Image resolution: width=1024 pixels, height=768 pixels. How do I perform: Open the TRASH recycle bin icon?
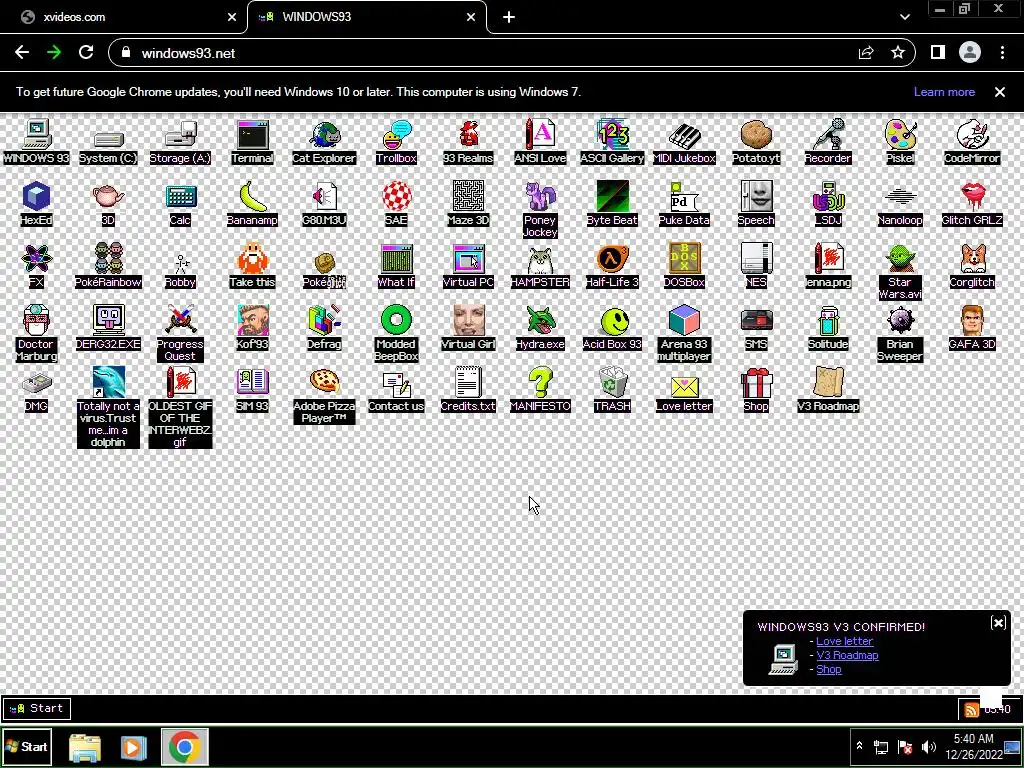[612, 390]
